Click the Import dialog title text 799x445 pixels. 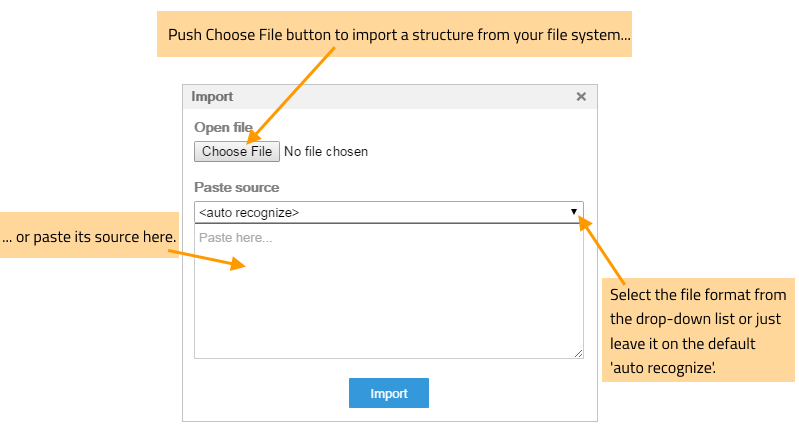click(x=212, y=96)
